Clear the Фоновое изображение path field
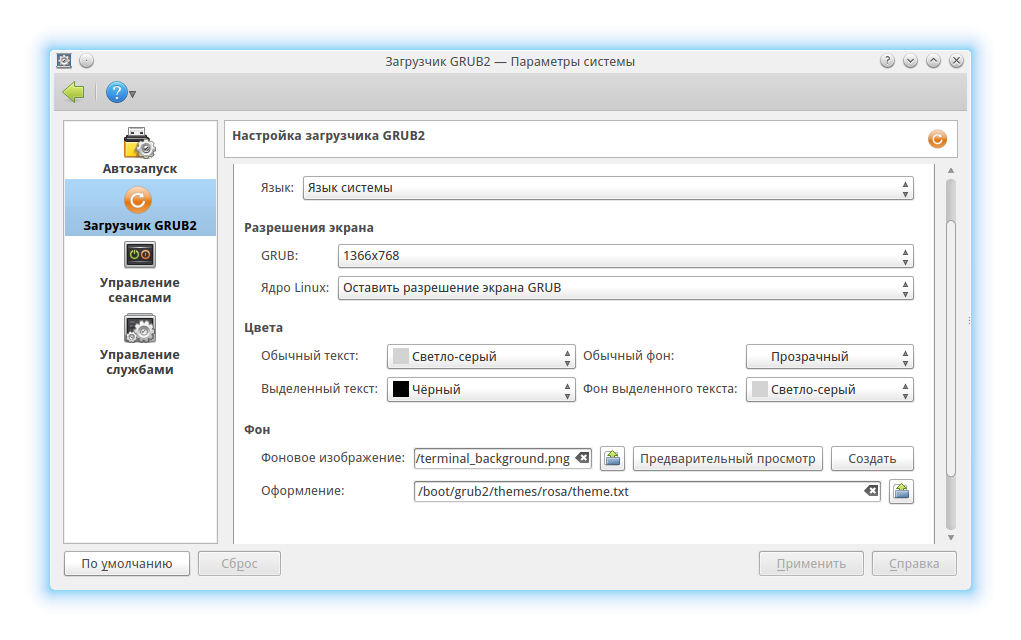Viewport: 1021px width, 640px height. pyautogui.click(x=583, y=458)
